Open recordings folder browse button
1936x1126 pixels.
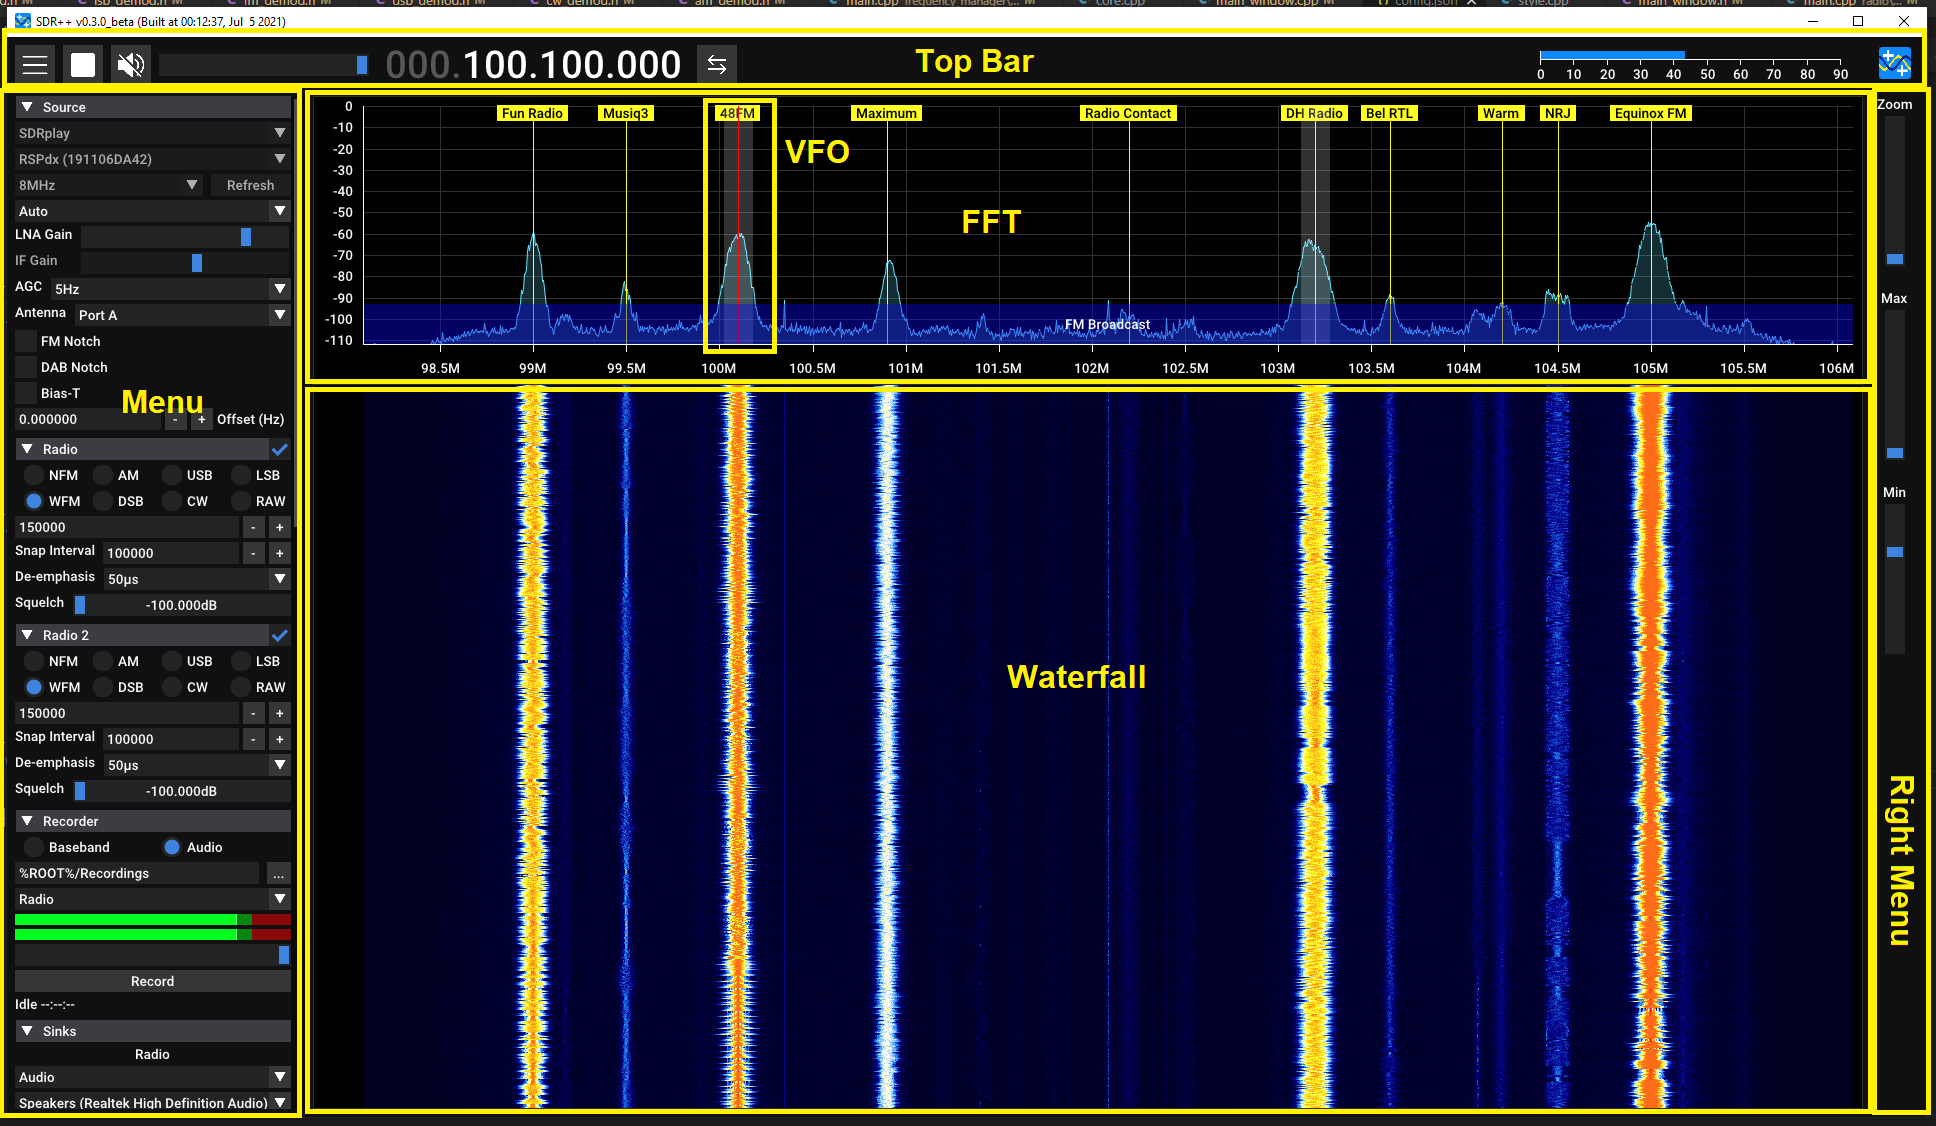point(278,874)
